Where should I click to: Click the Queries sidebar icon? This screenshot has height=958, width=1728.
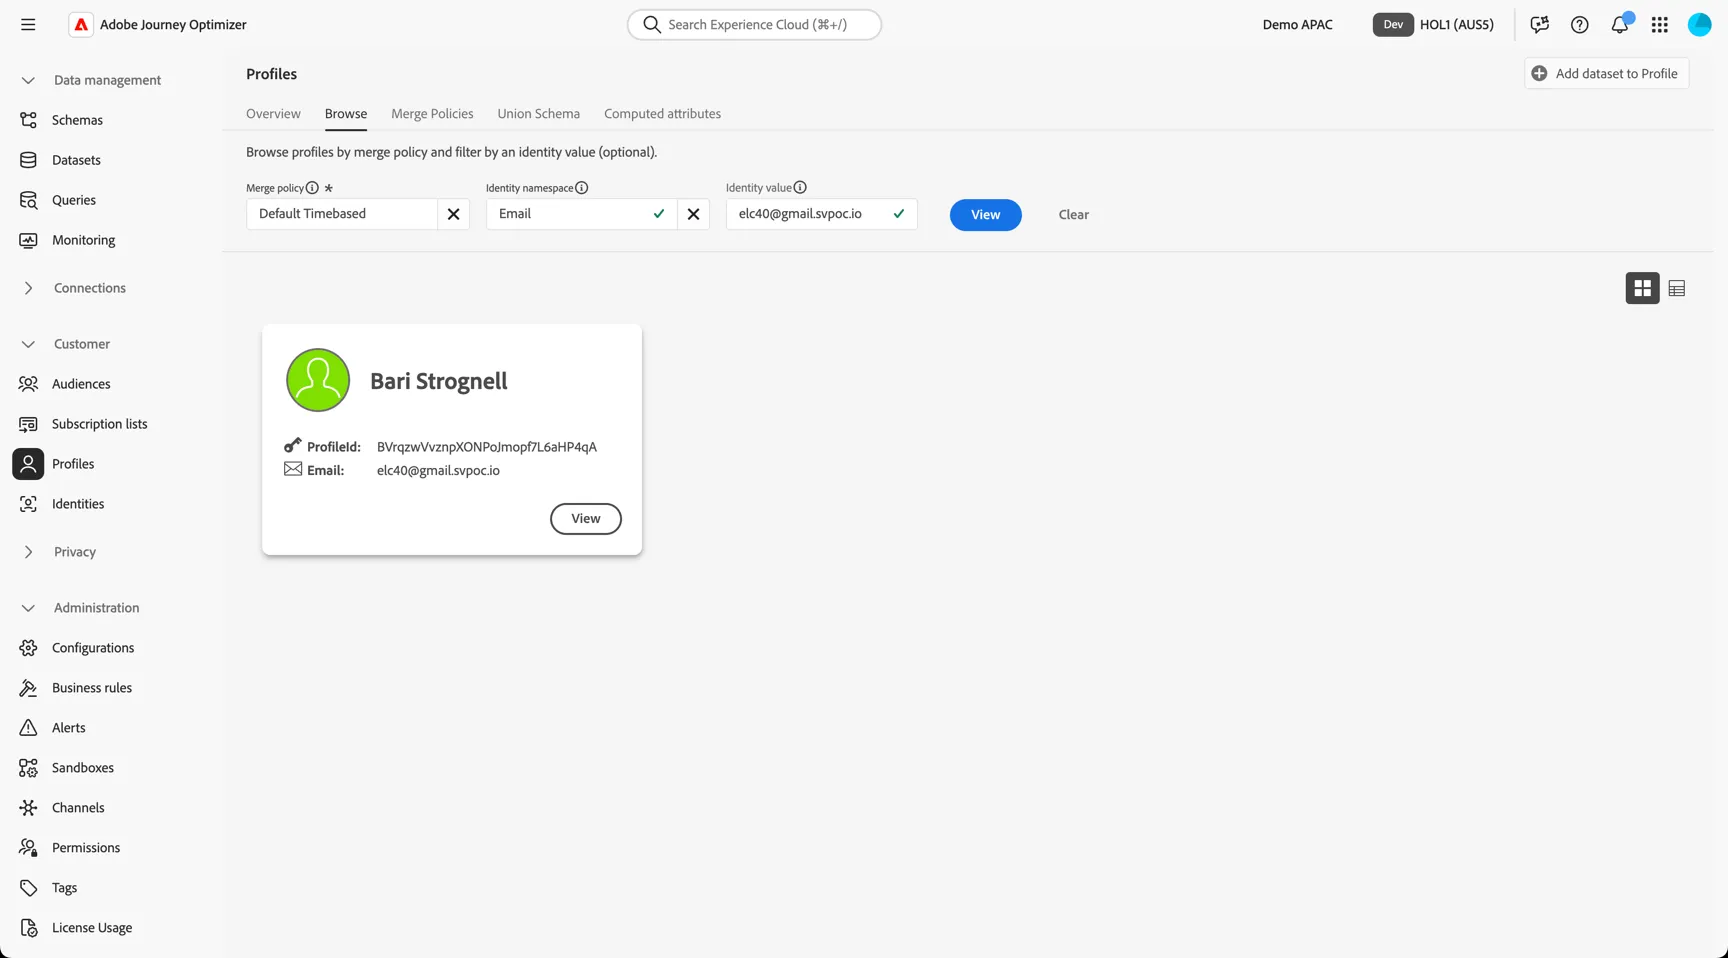tap(28, 200)
